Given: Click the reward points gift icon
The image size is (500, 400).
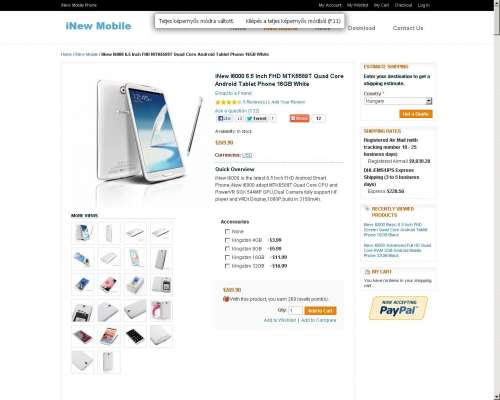Looking at the screenshot, I should click(226, 299).
